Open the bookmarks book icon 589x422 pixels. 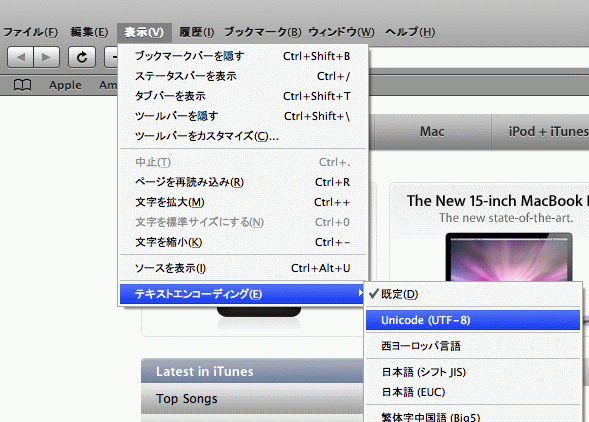[23, 85]
